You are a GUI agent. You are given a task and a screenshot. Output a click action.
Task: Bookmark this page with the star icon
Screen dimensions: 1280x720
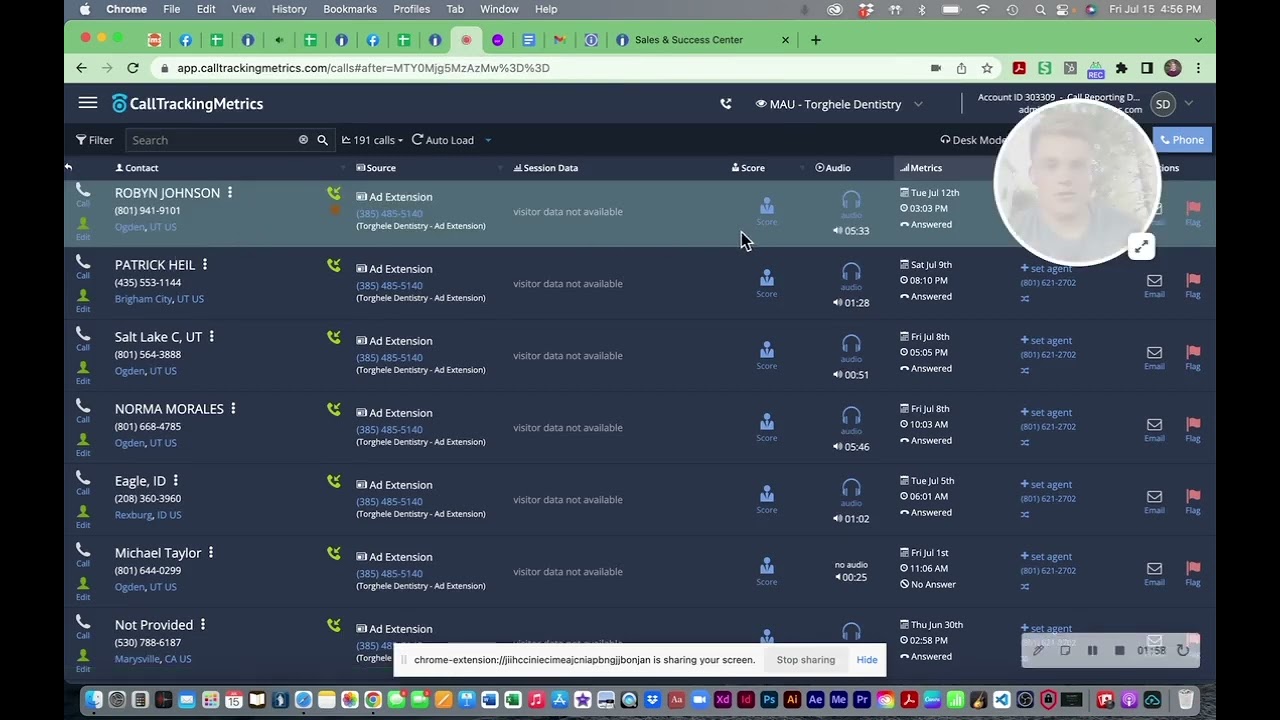pyautogui.click(x=987, y=68)
